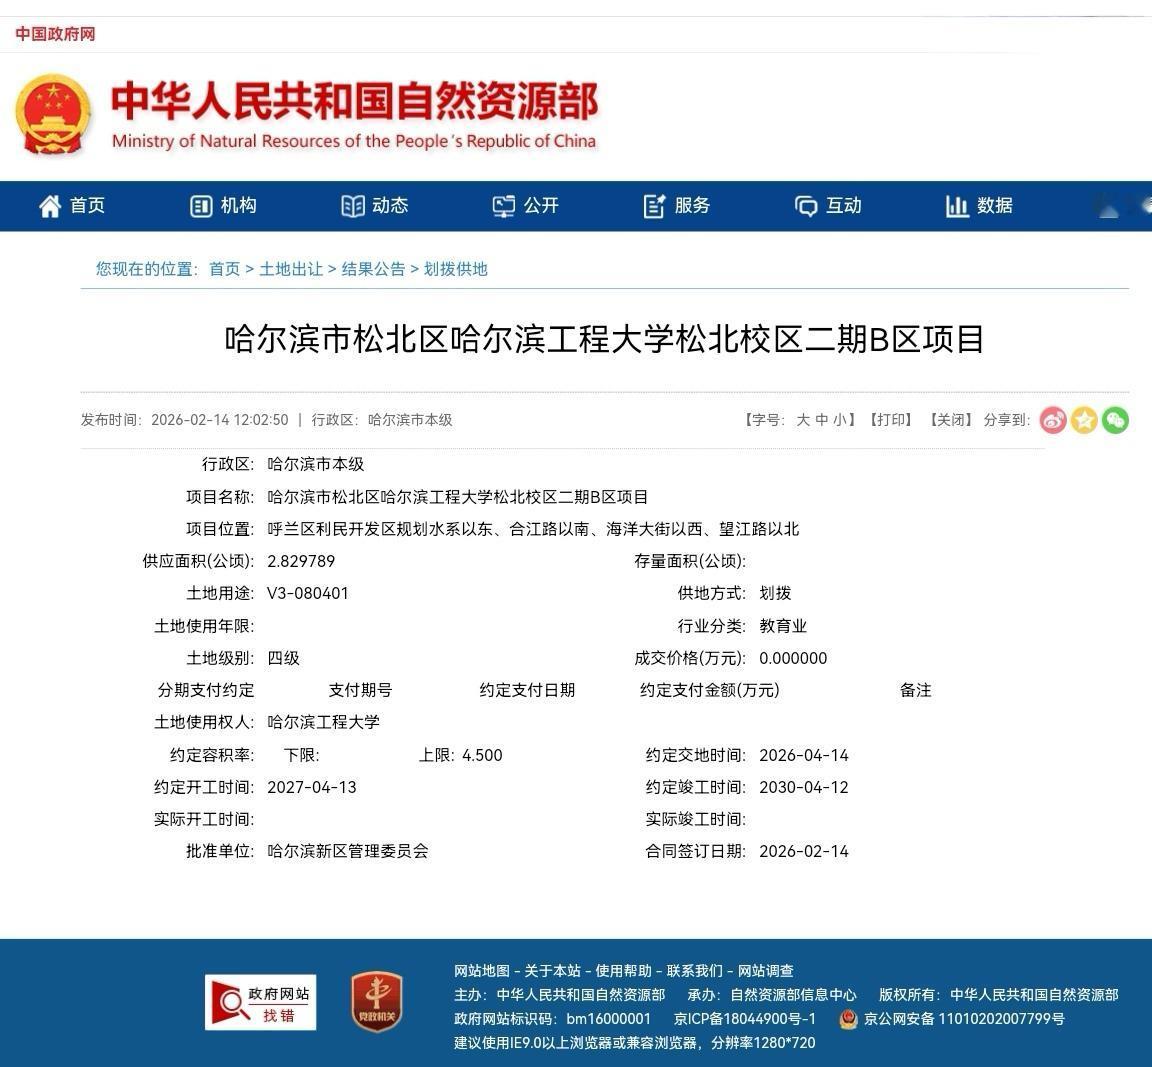Share using the yellow star icon
1152x1067 pixels.
point(1084,420)
